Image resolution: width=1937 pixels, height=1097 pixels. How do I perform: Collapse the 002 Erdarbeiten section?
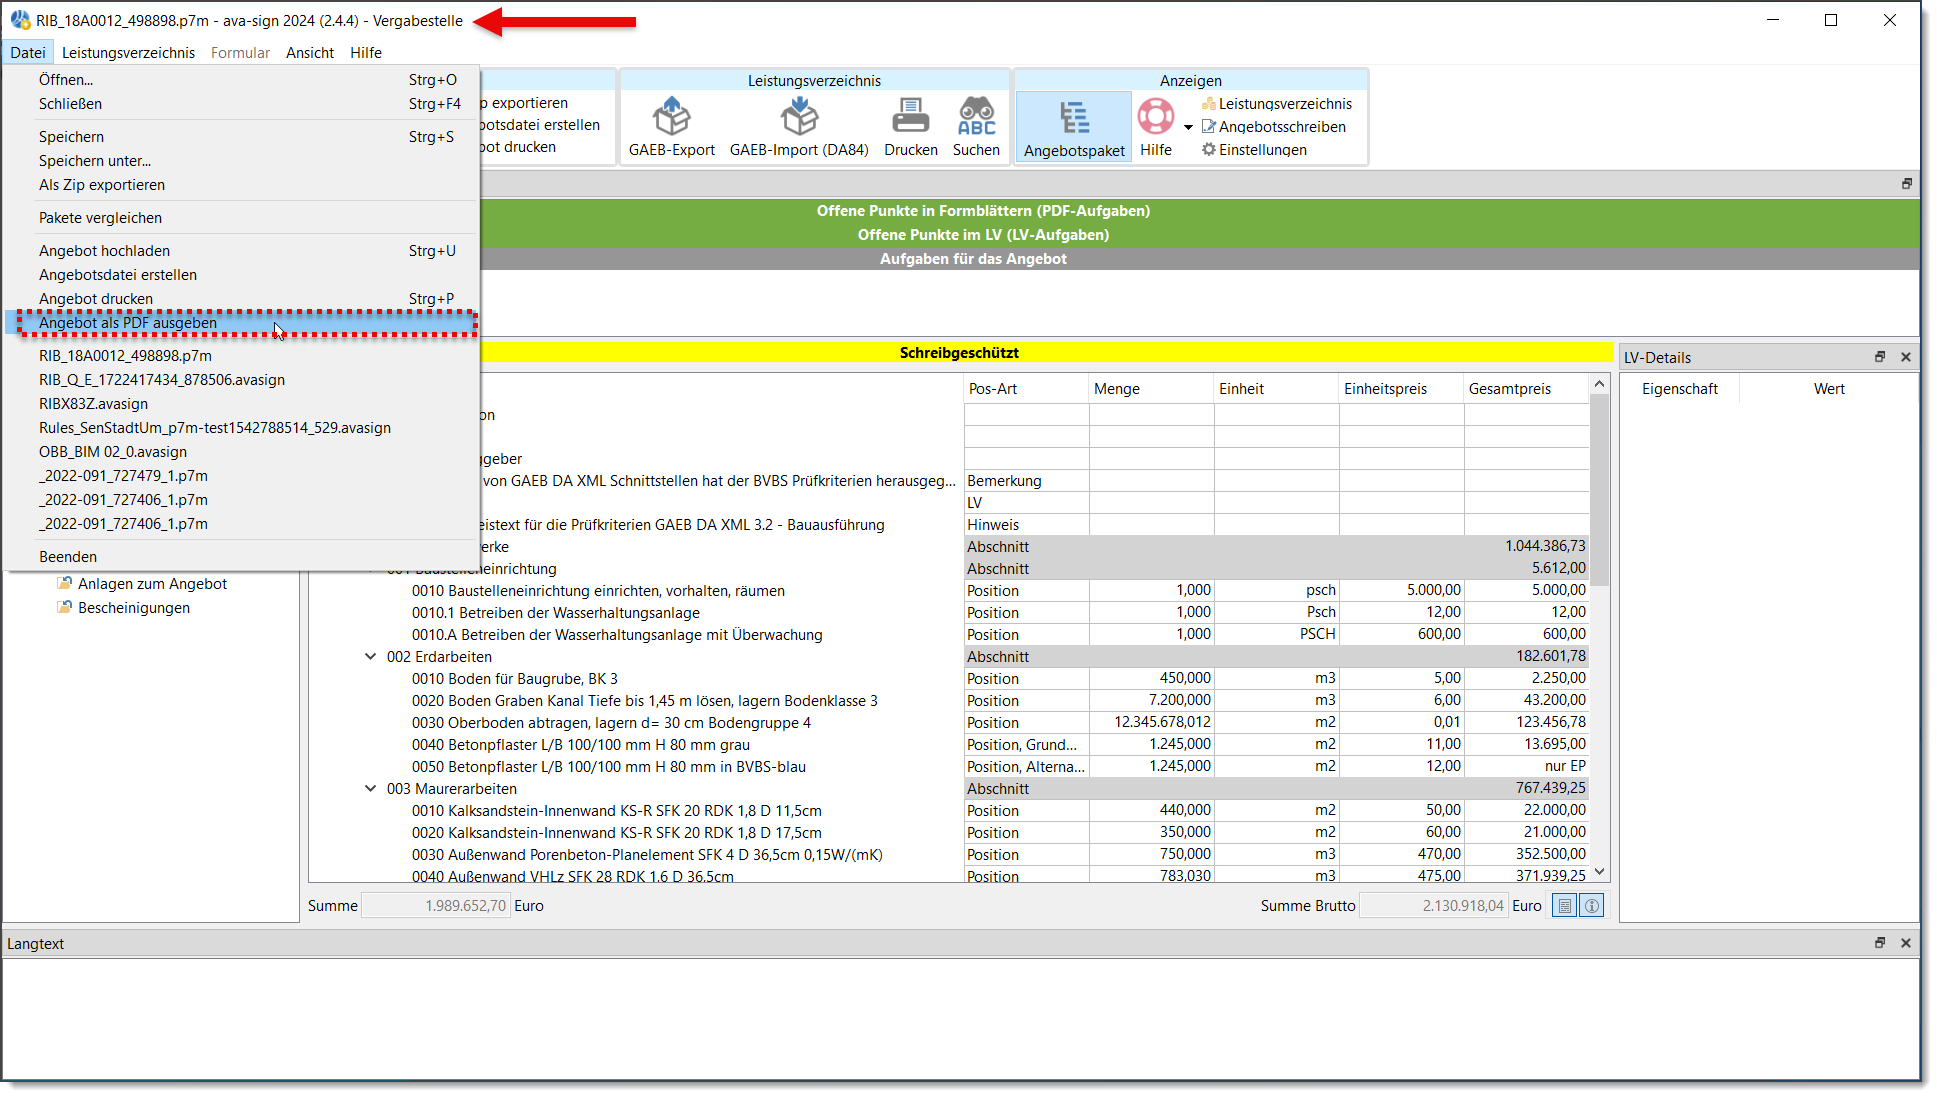click(x=370, y=657)
